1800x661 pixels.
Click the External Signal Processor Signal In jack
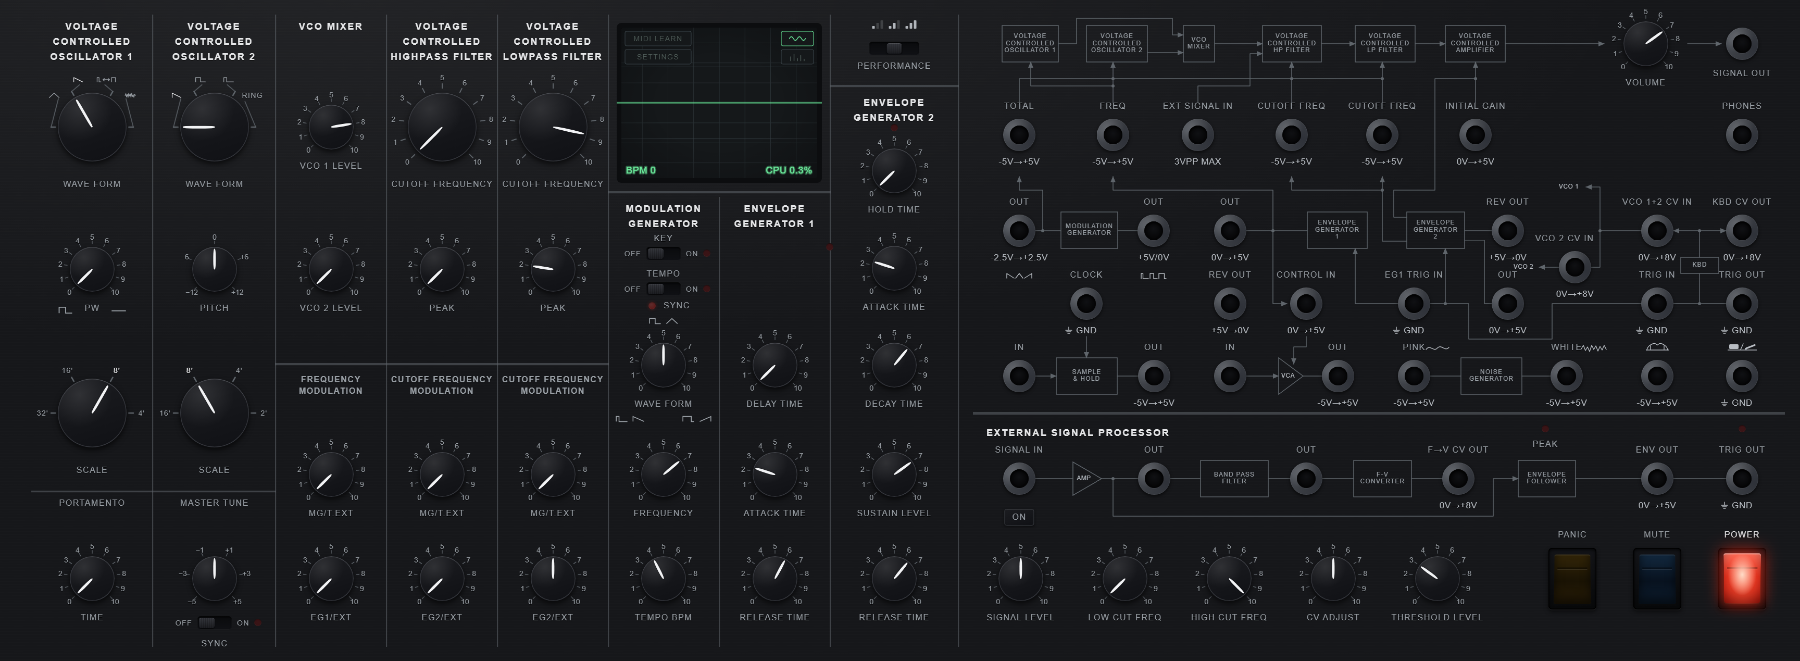1019,478
